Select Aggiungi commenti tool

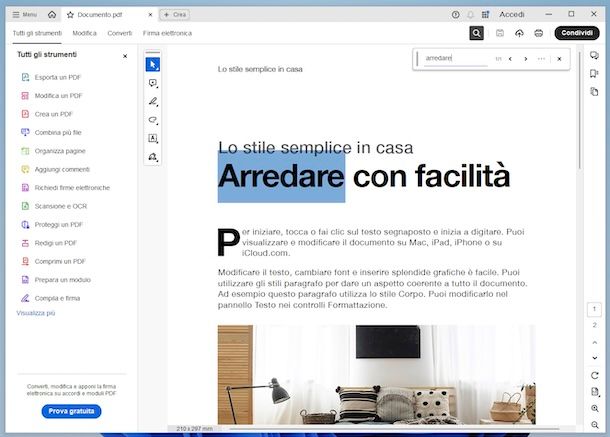pos(55,169)
